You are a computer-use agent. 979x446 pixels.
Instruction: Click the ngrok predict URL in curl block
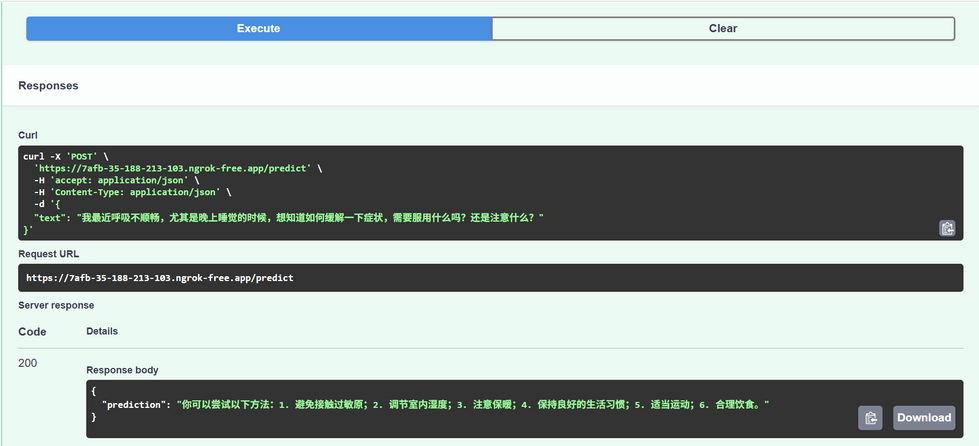172,169
